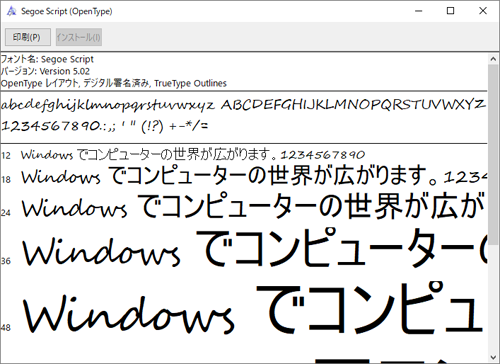The width and height of the screenshot is (500, 364).
Task: Click the size label 12
Action: [x=6, y=156]
